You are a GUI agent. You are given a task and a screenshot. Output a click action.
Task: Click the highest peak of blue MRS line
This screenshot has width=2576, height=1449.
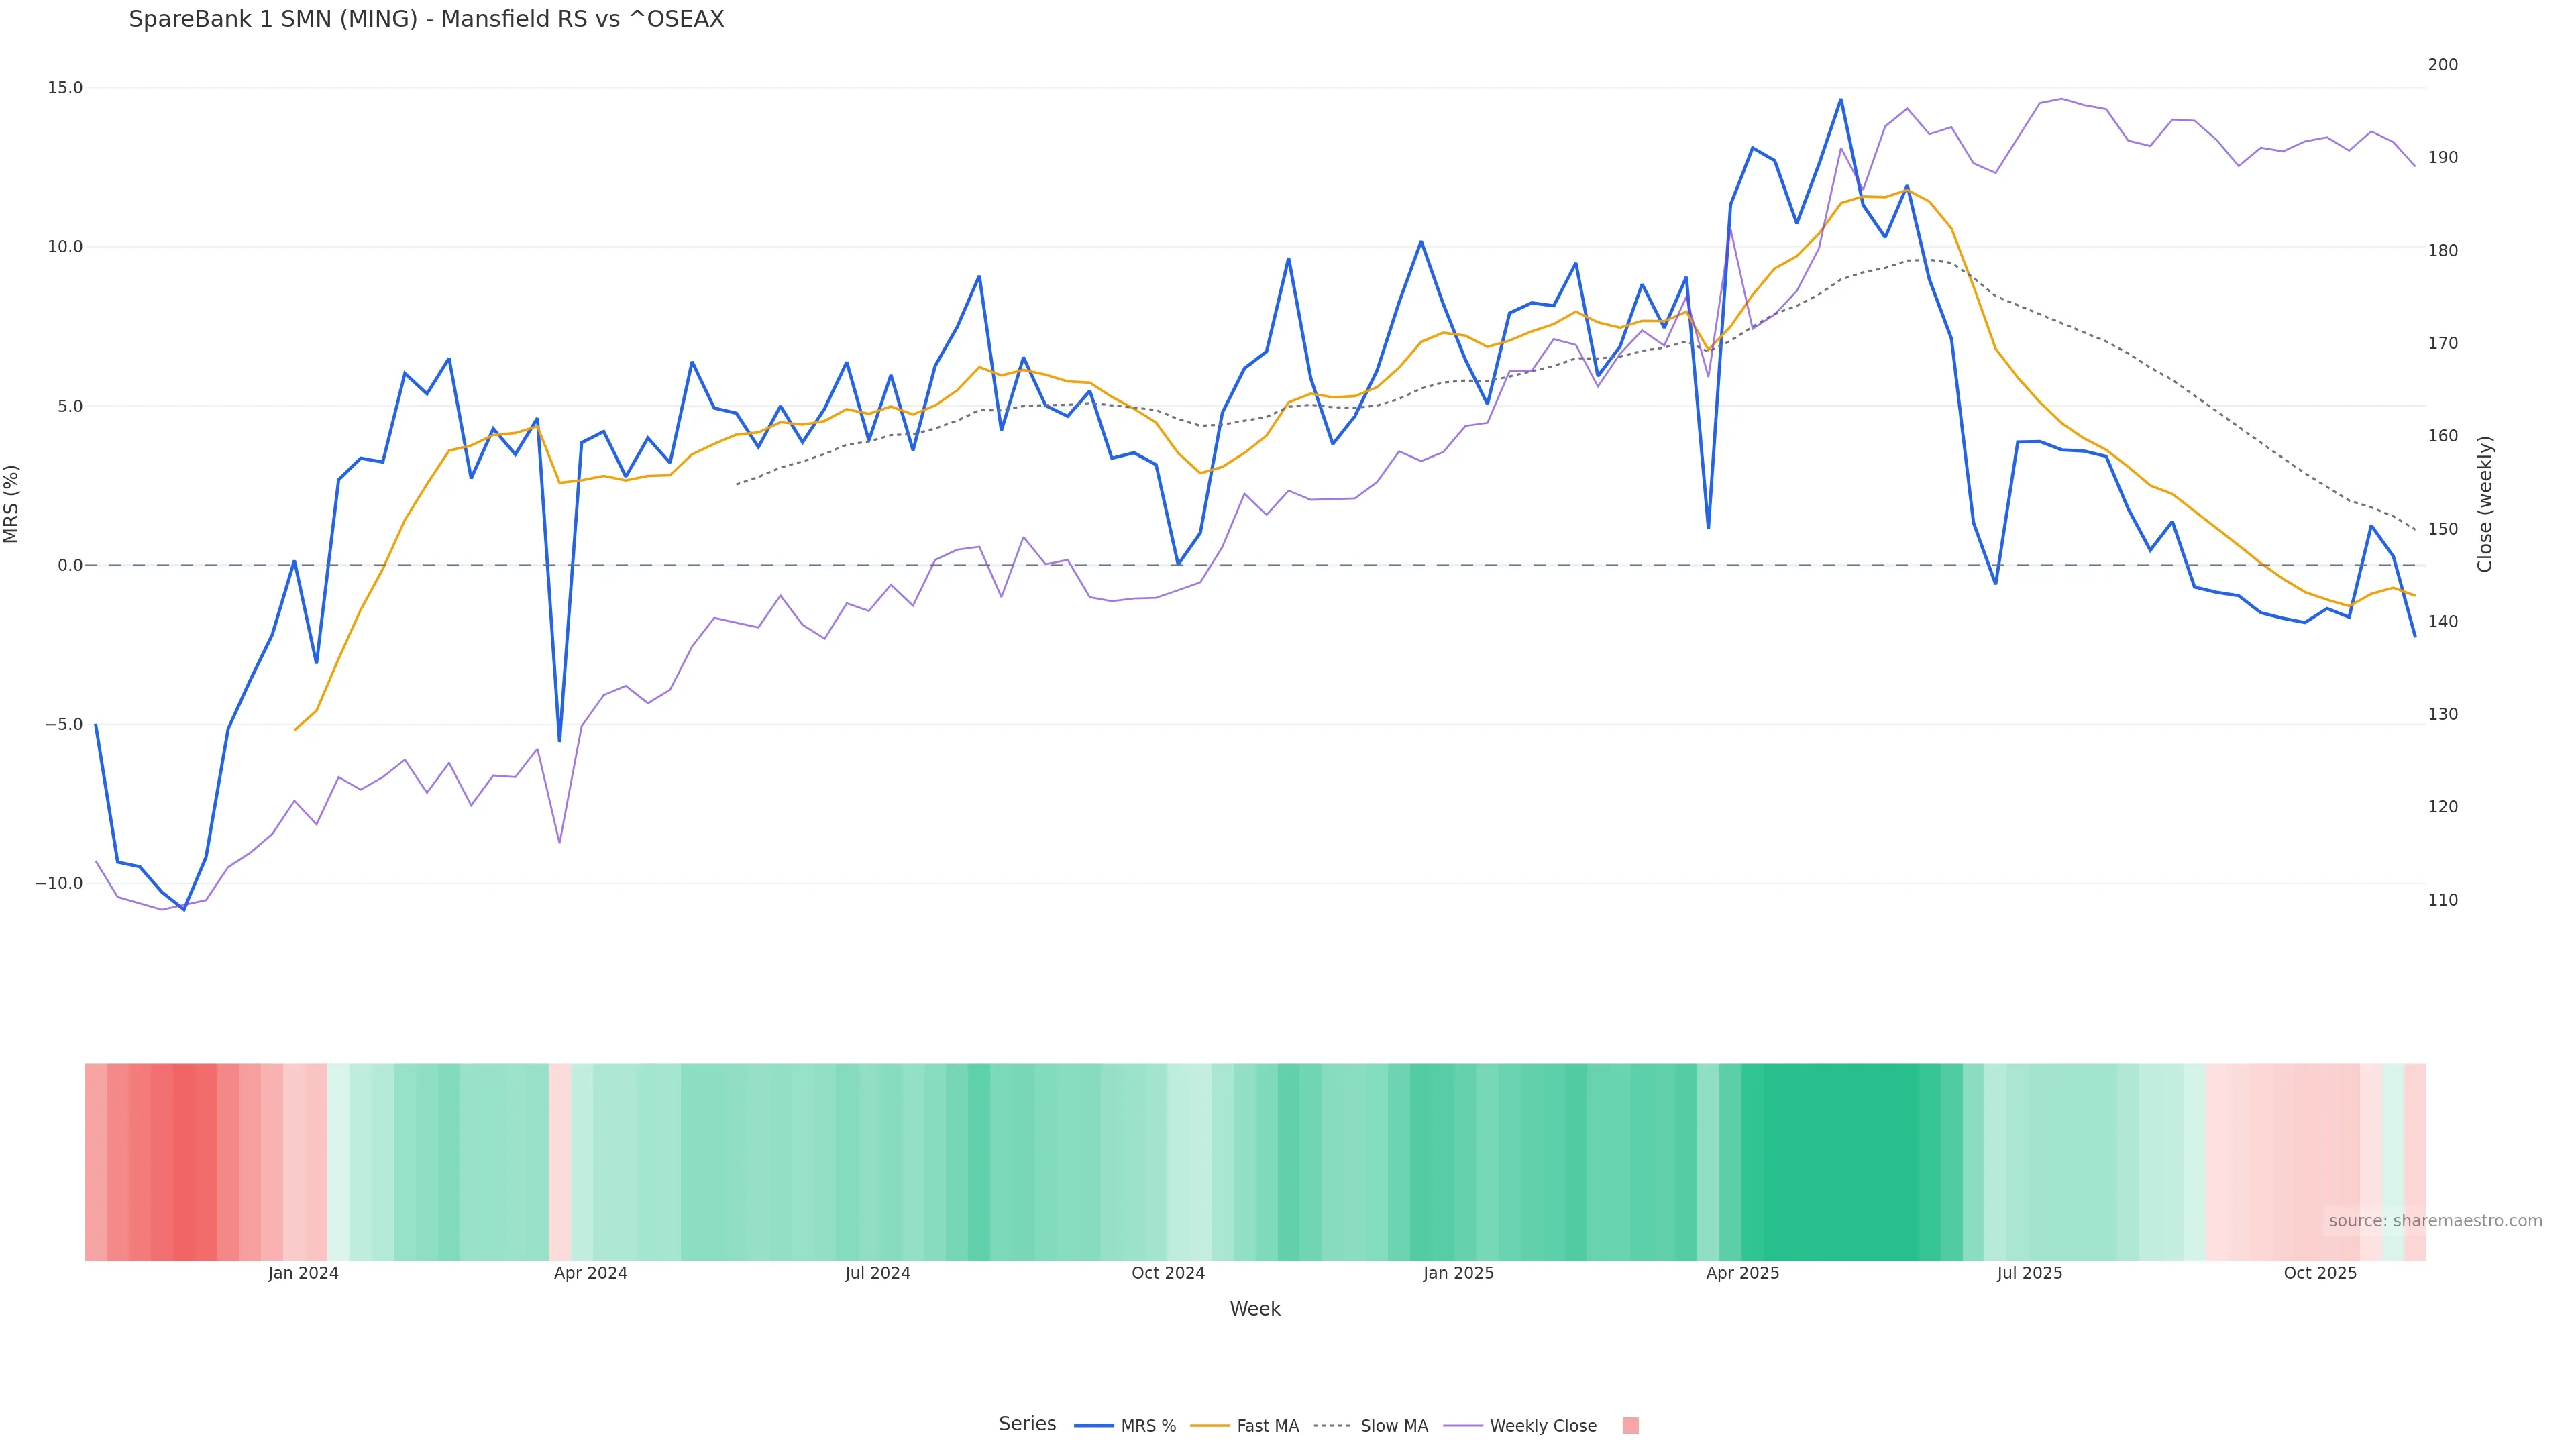pyautogui.click(x=1840, y=100)
